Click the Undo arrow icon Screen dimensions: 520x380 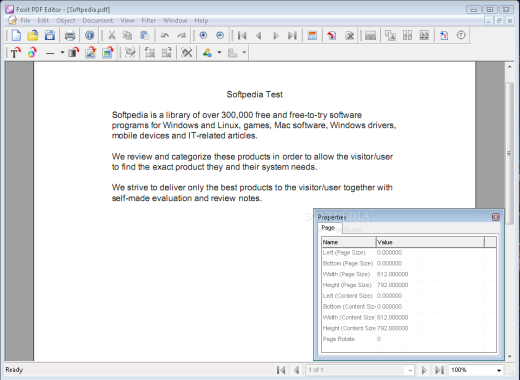pyautogui.click(x=165, y=35)
